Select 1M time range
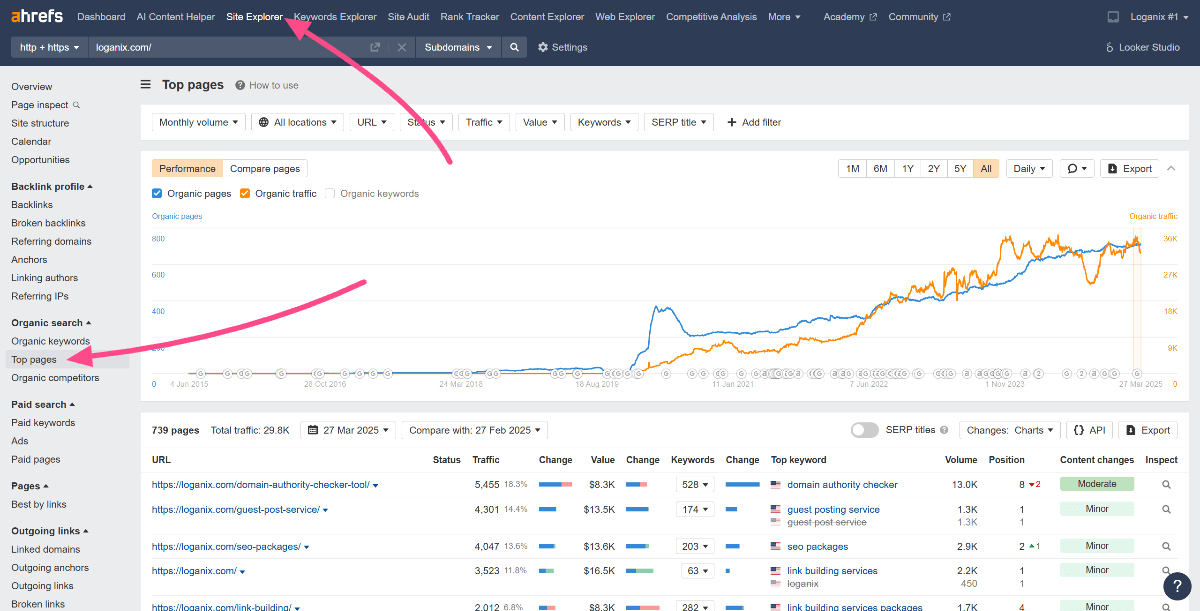 click(852, 168)
